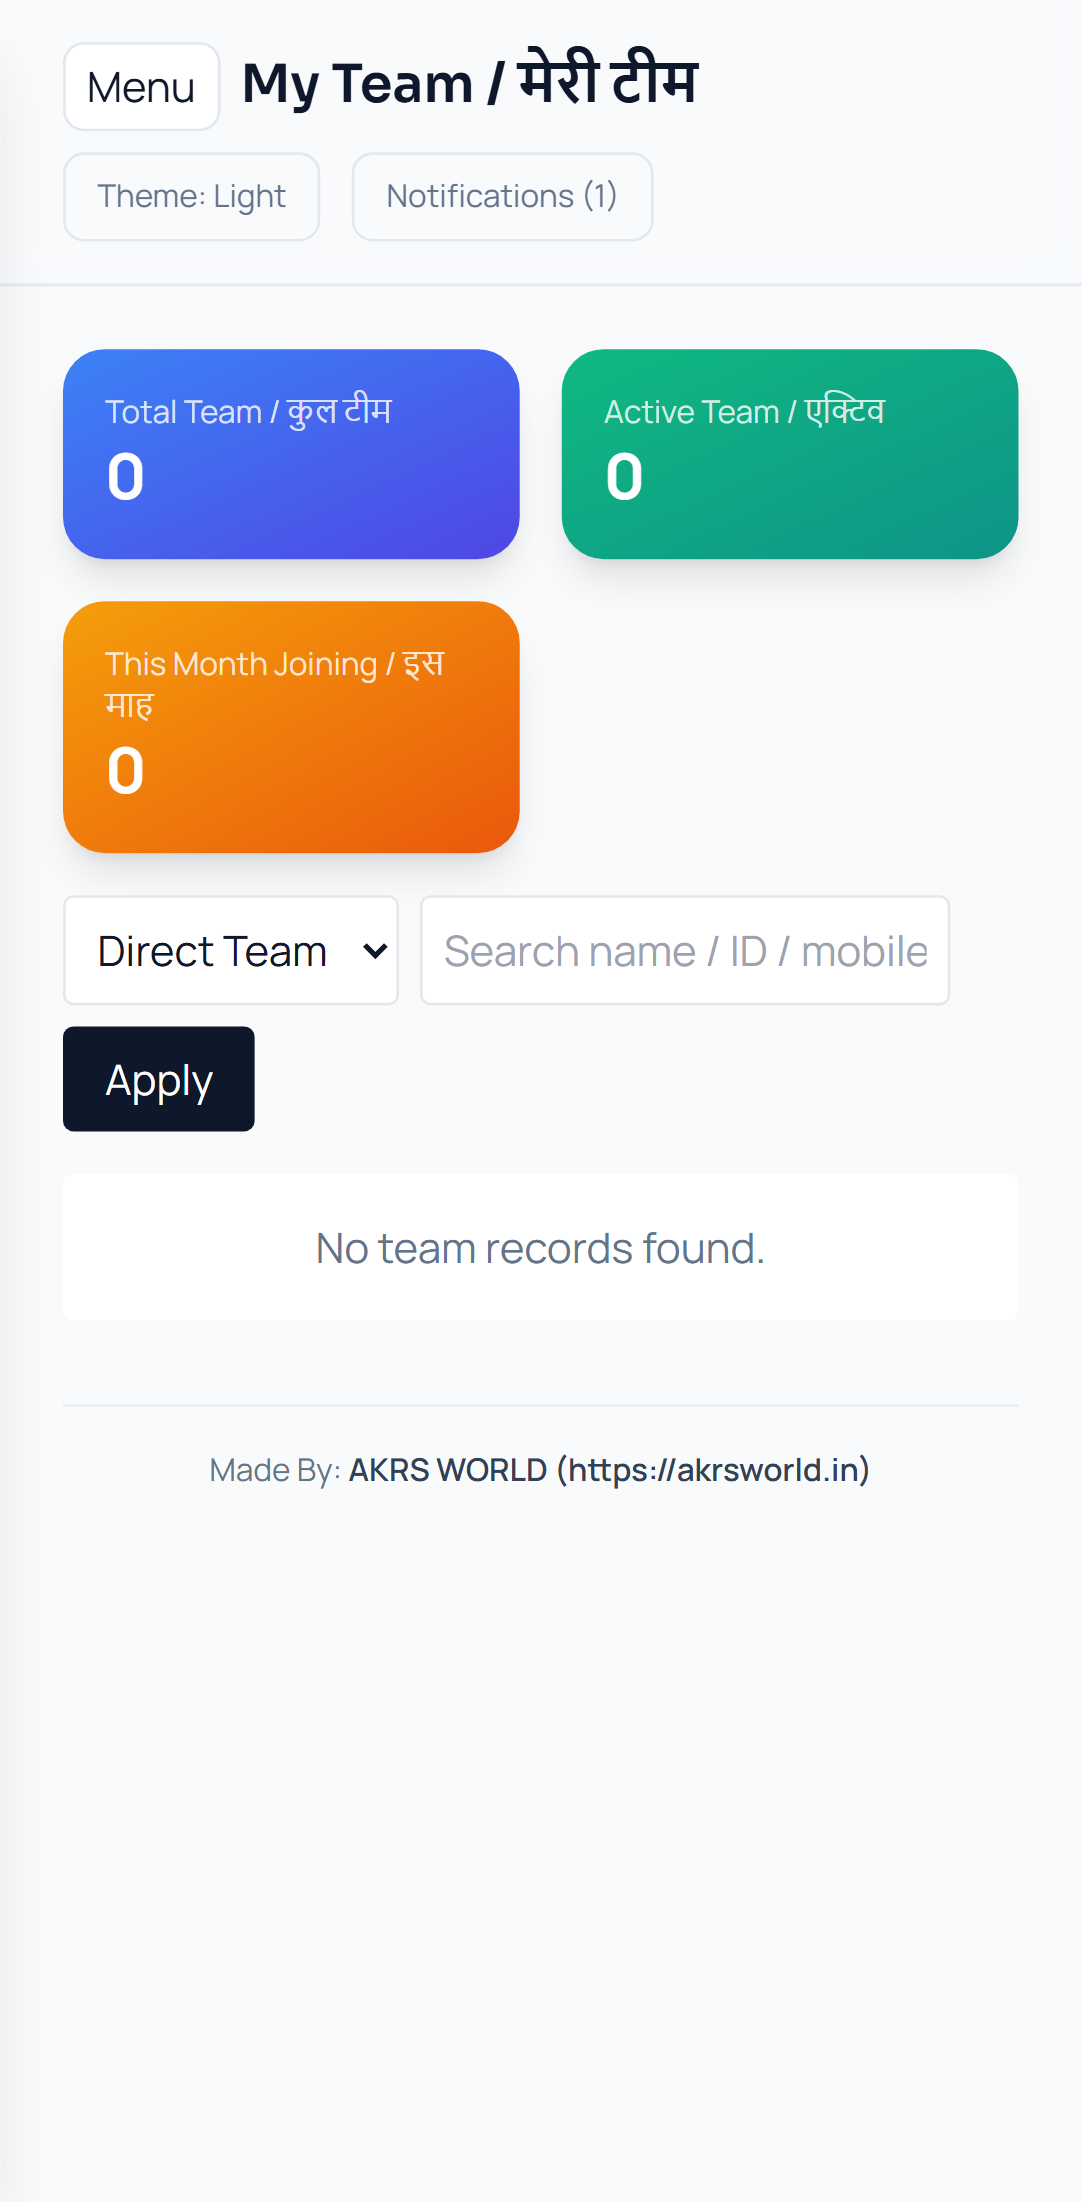Open the Menu button

pos(141,87)
